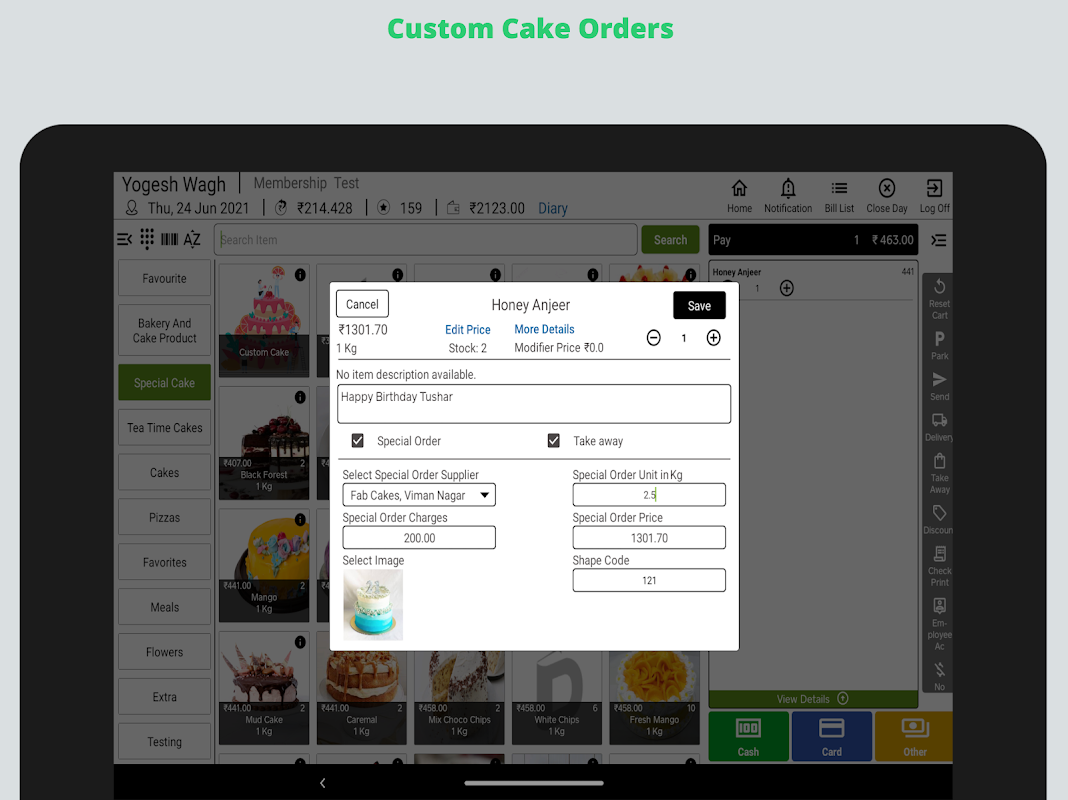
Task: Show info for Custom Cake item
Action: [300, 274]
